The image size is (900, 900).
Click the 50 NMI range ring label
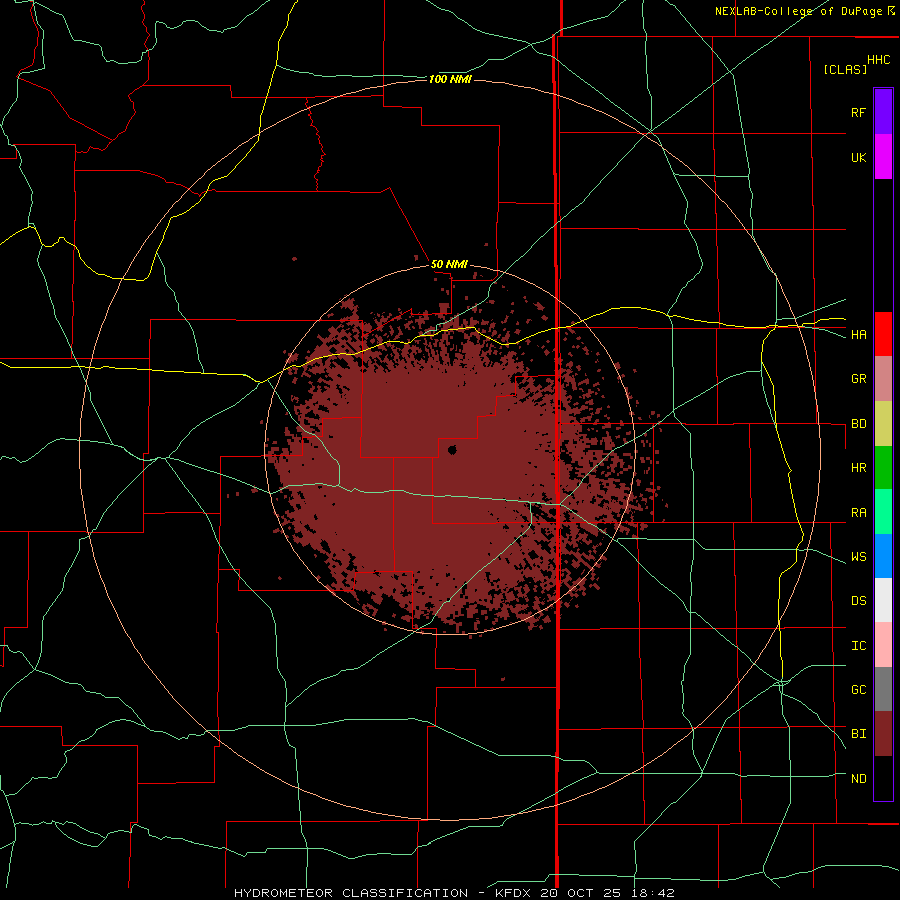tap(449, 264)
